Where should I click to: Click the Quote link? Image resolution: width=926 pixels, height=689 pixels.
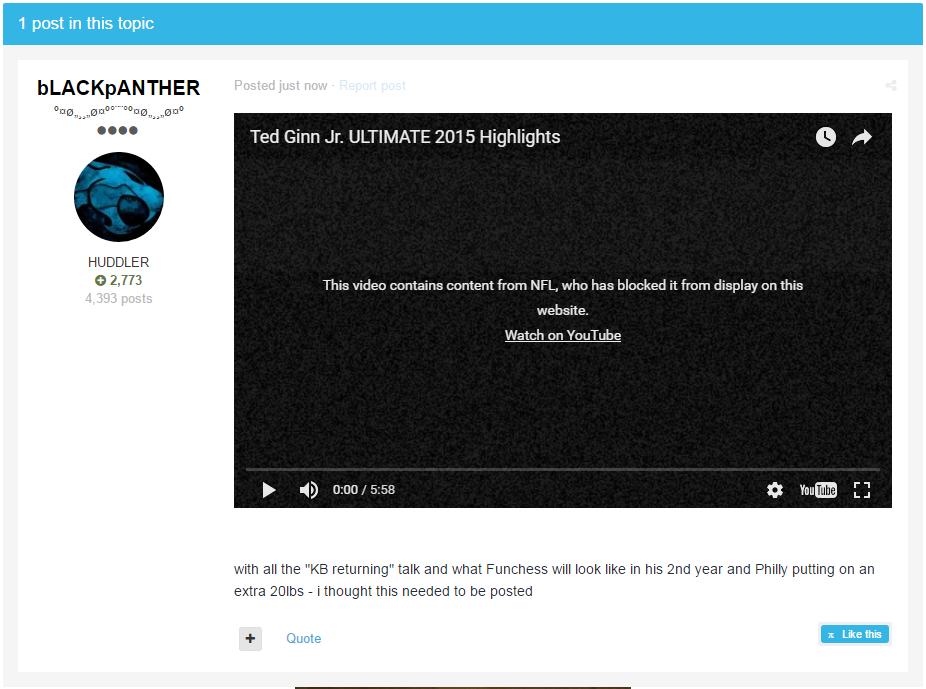303,638
